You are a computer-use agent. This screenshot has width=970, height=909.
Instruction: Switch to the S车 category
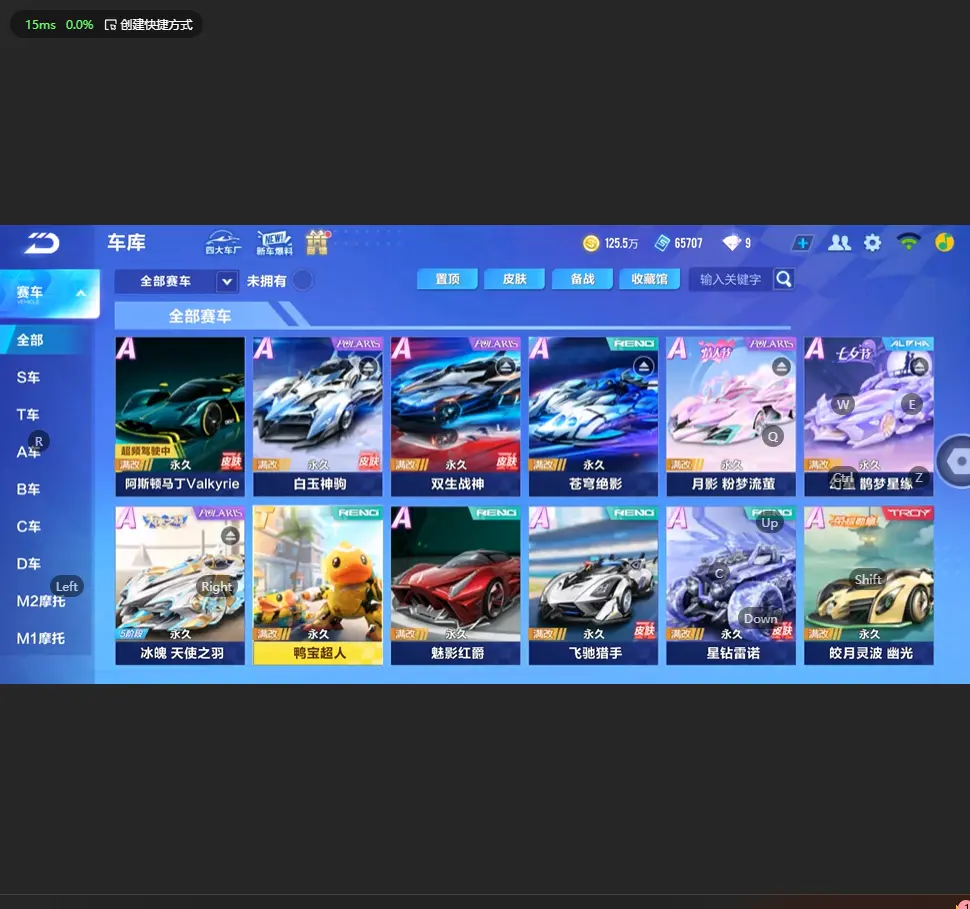click(x=28, y=377)
